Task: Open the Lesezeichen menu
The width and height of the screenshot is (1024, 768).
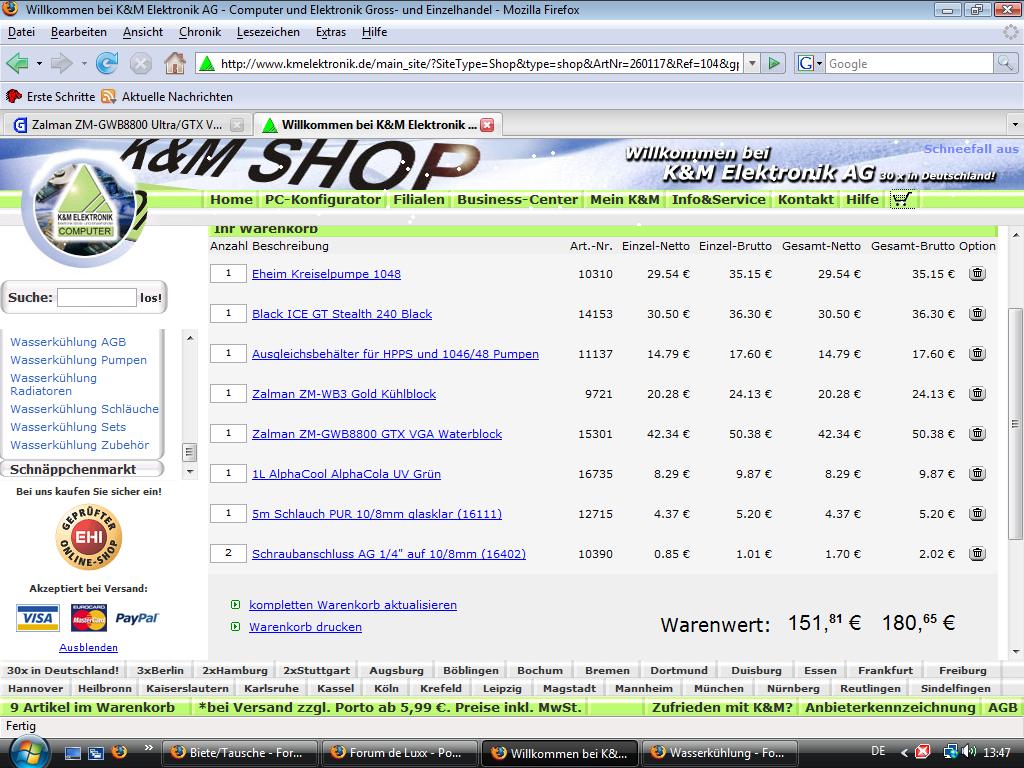Action: (x=268, y=31)
